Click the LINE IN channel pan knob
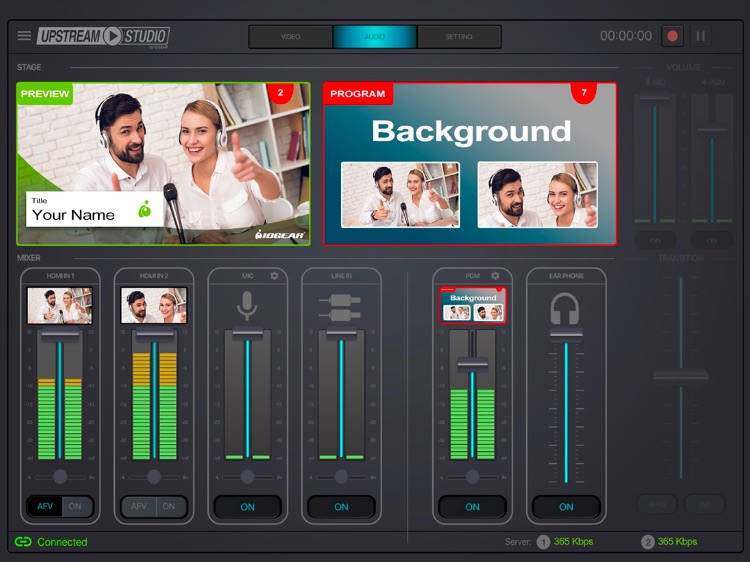The height and width of the screenshot is (562, 750). 341,476
